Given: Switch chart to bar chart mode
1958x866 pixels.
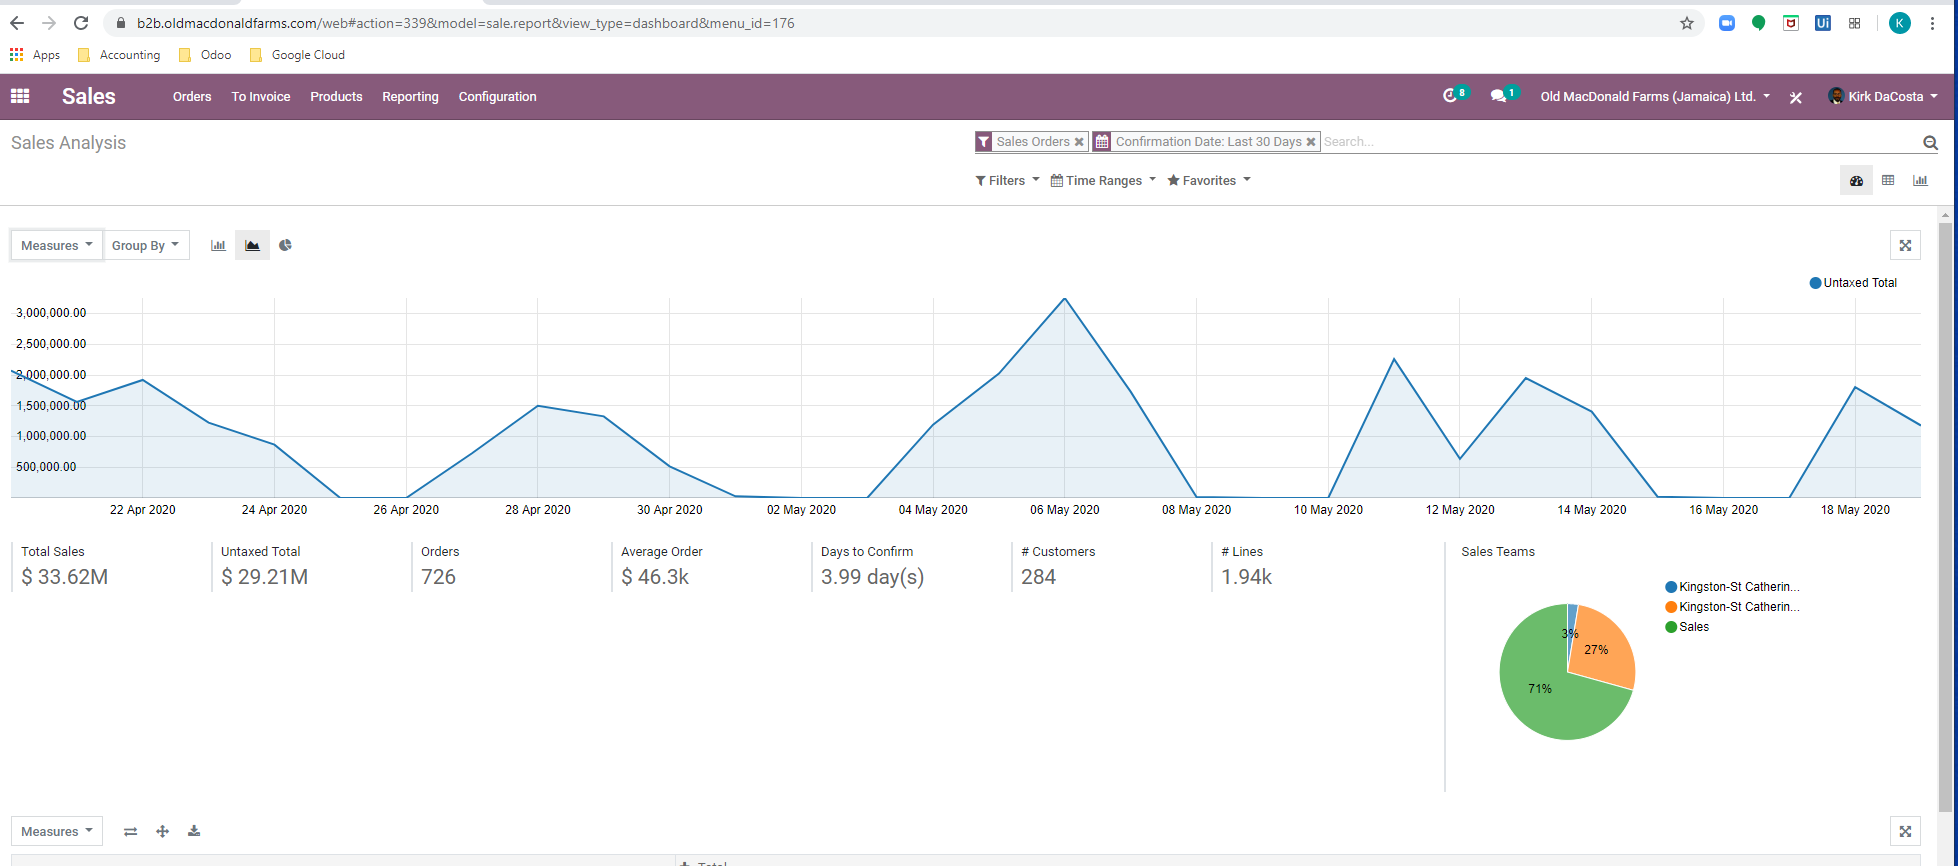Looking at the screenshot, I should pyautogui.click(x=218, y=245).
